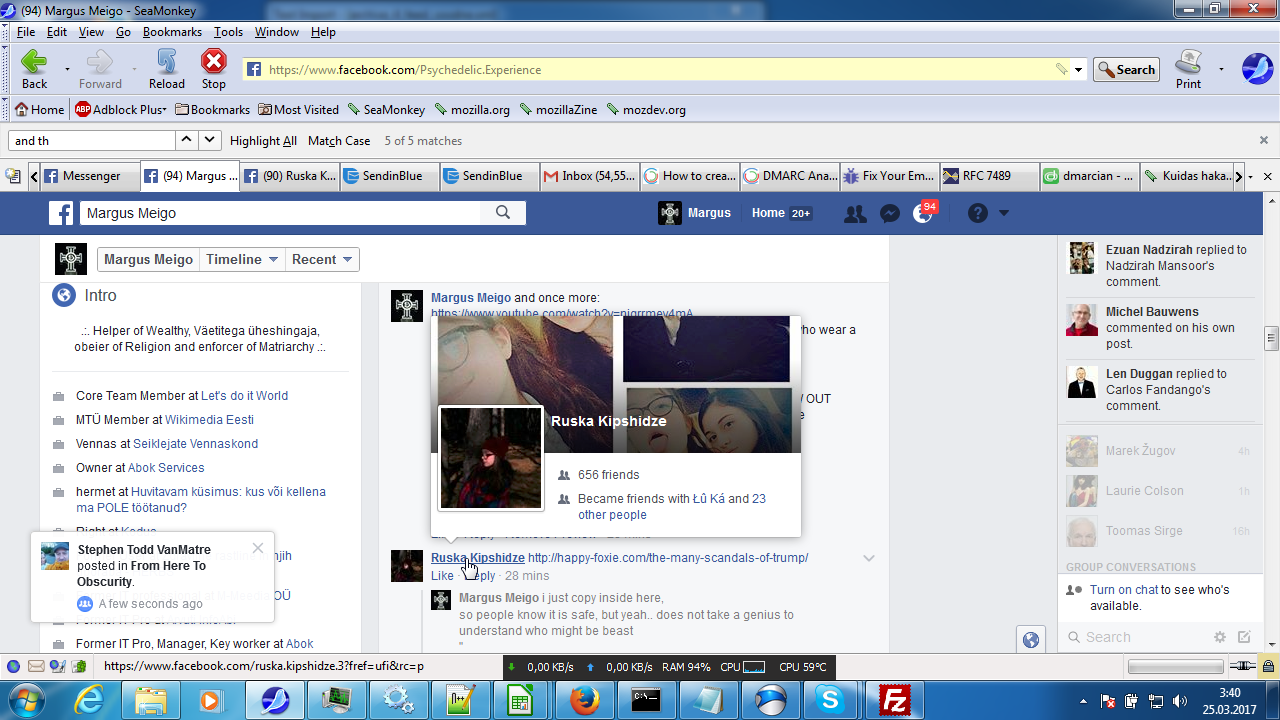Open Friend Requests icon in Facebook header

click(x=854, y=213)
